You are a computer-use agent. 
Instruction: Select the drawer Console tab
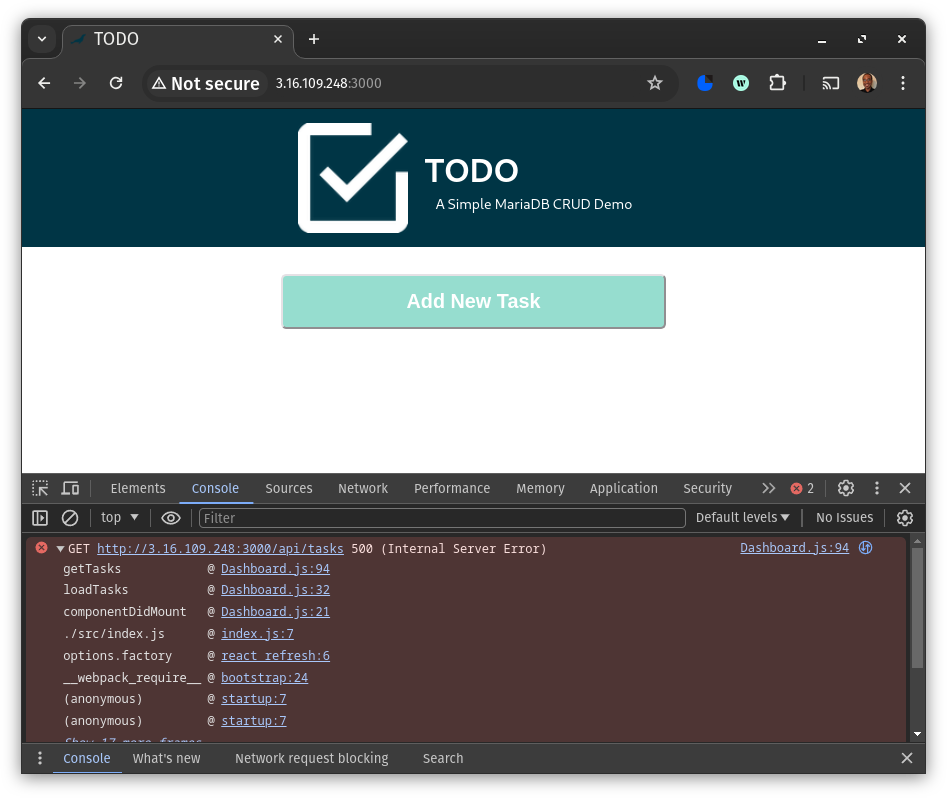point(87,758)
